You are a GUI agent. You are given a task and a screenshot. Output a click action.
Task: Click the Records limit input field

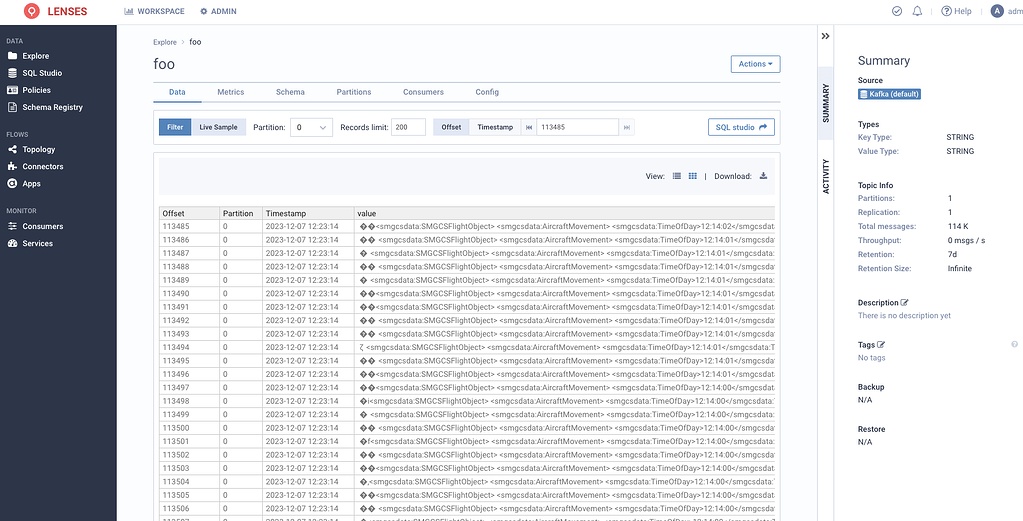[x=409, y=127]
